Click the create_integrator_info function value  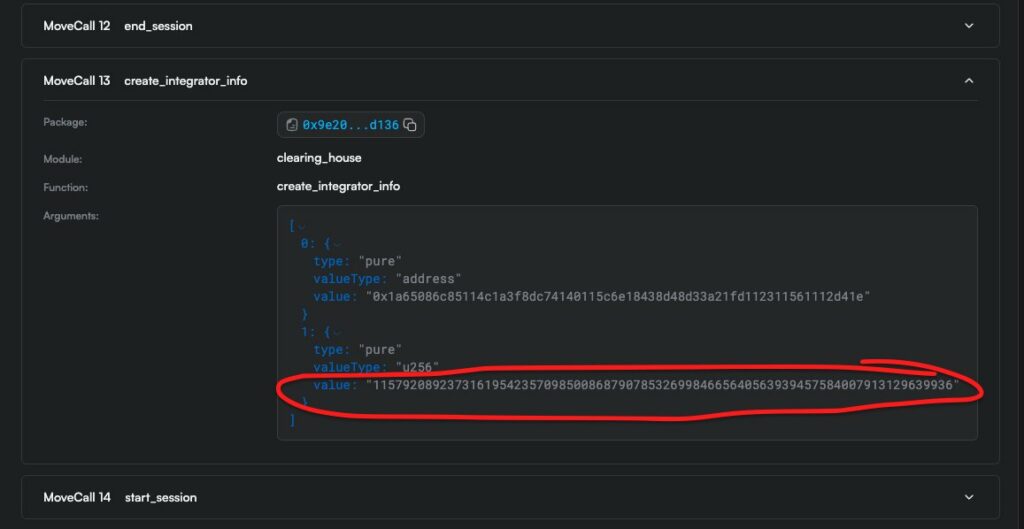click(338, 187)
